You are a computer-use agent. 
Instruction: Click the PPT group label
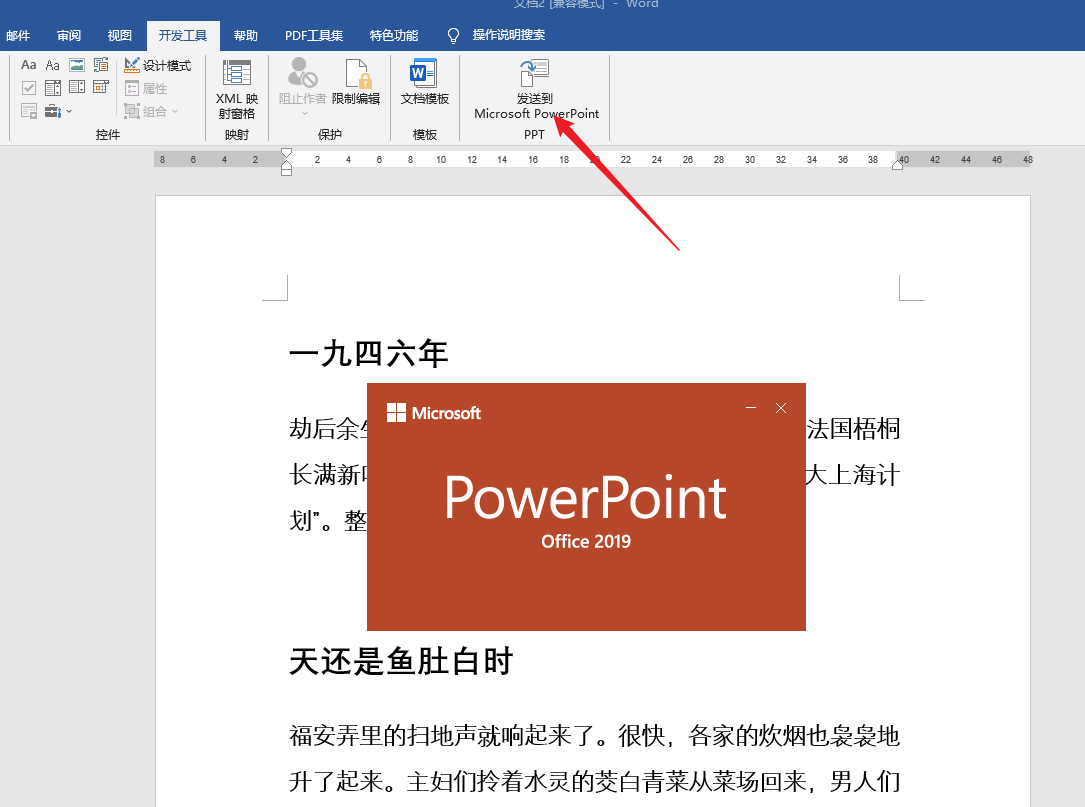click(x=534, y=134)
